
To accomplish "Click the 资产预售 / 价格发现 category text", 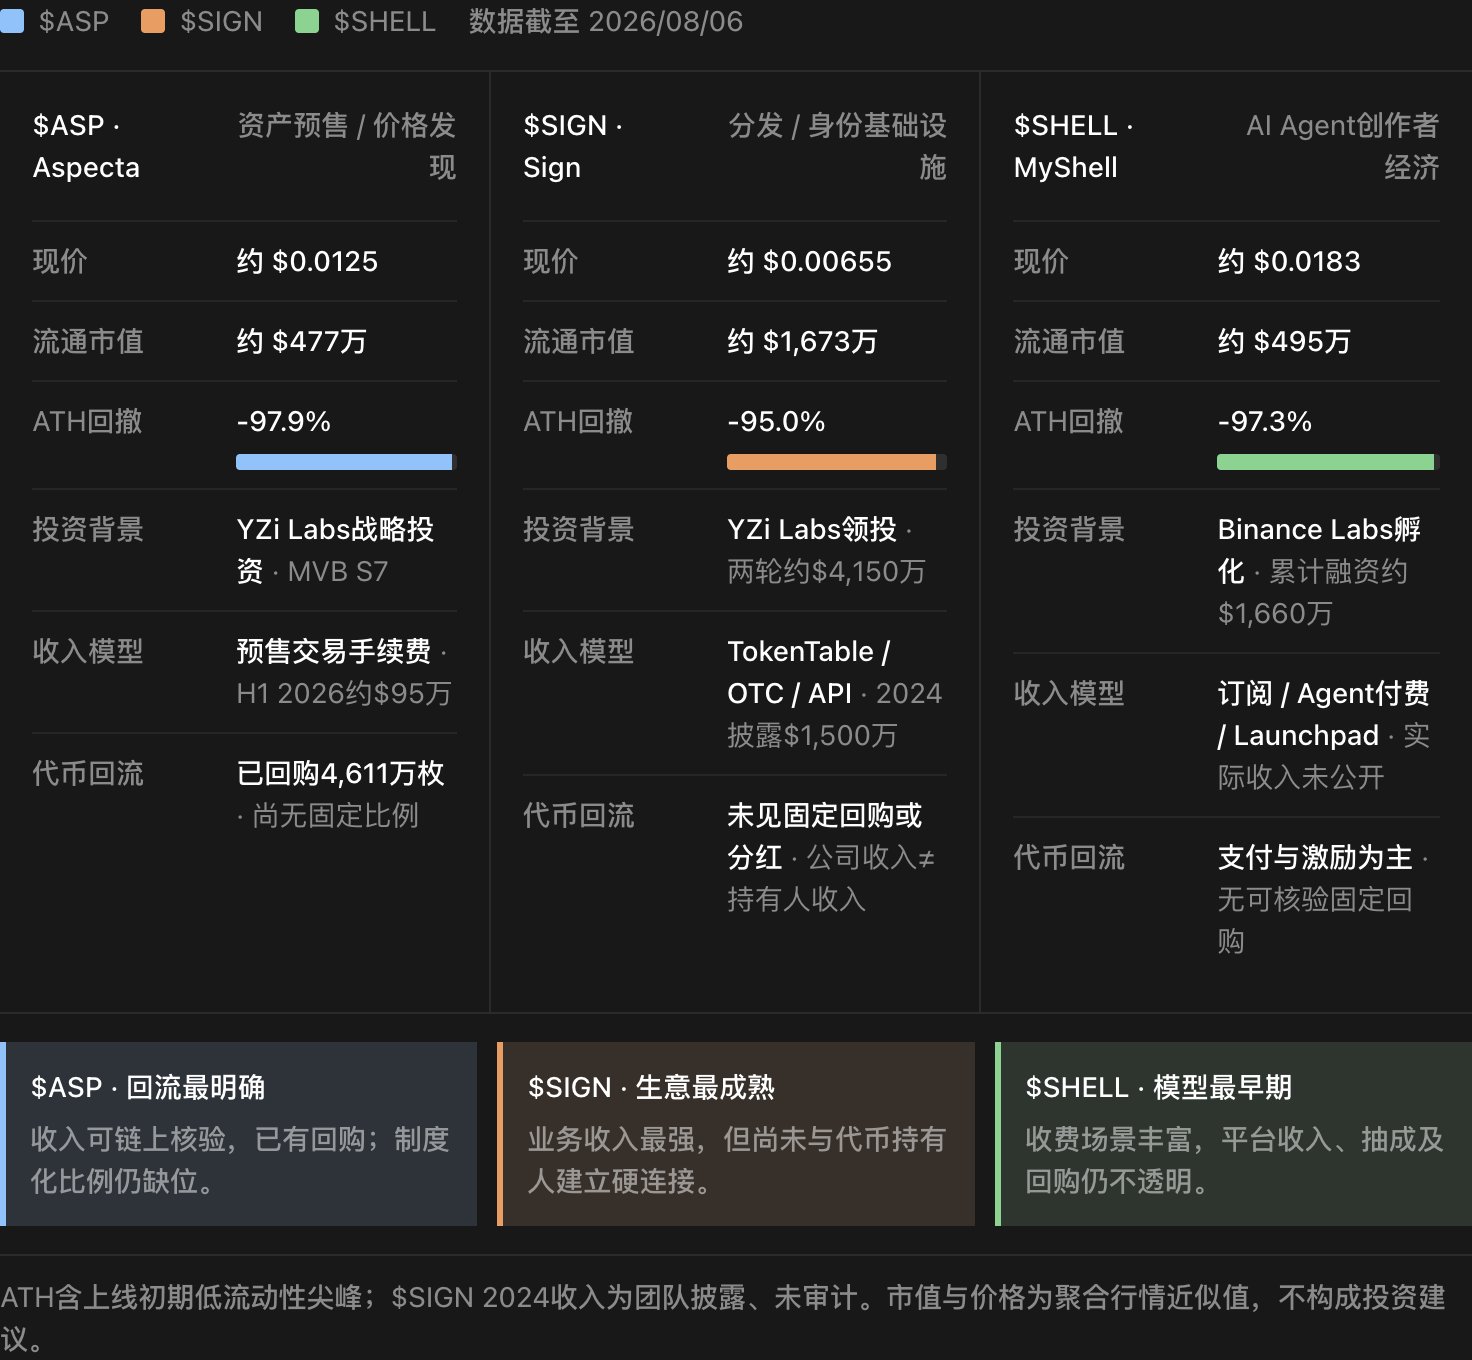I will [x=346, y=146].
